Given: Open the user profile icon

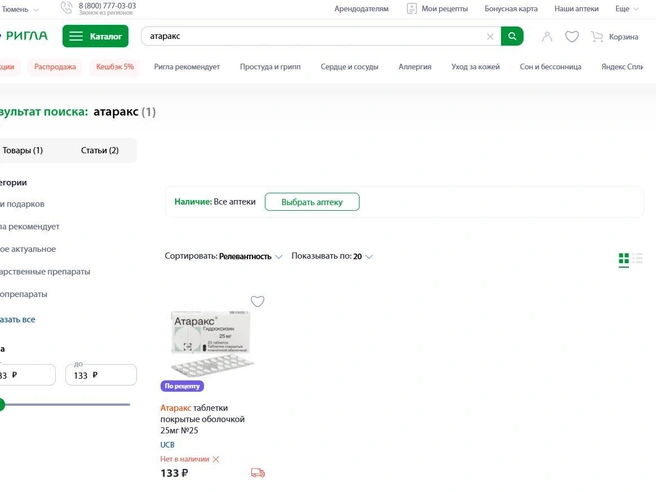Looking at the screenshot, I should (x=547, y=37).
